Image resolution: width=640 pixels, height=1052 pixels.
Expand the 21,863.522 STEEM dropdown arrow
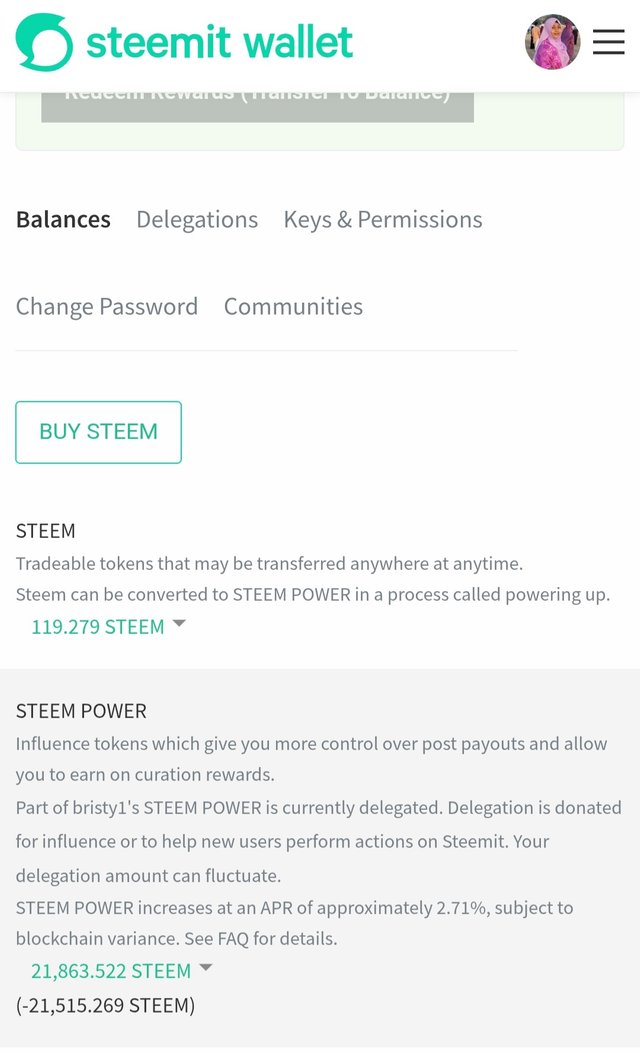click(206, 967)
